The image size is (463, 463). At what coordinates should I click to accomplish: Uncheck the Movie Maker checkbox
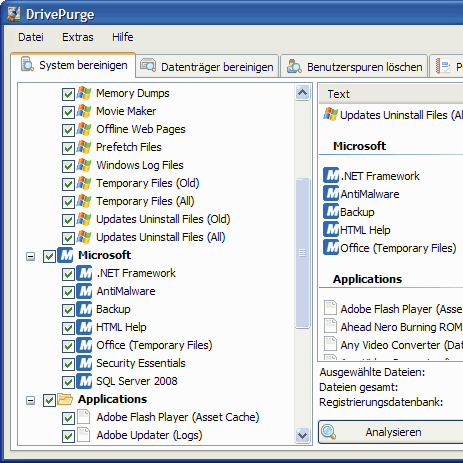tap(68, 112)
